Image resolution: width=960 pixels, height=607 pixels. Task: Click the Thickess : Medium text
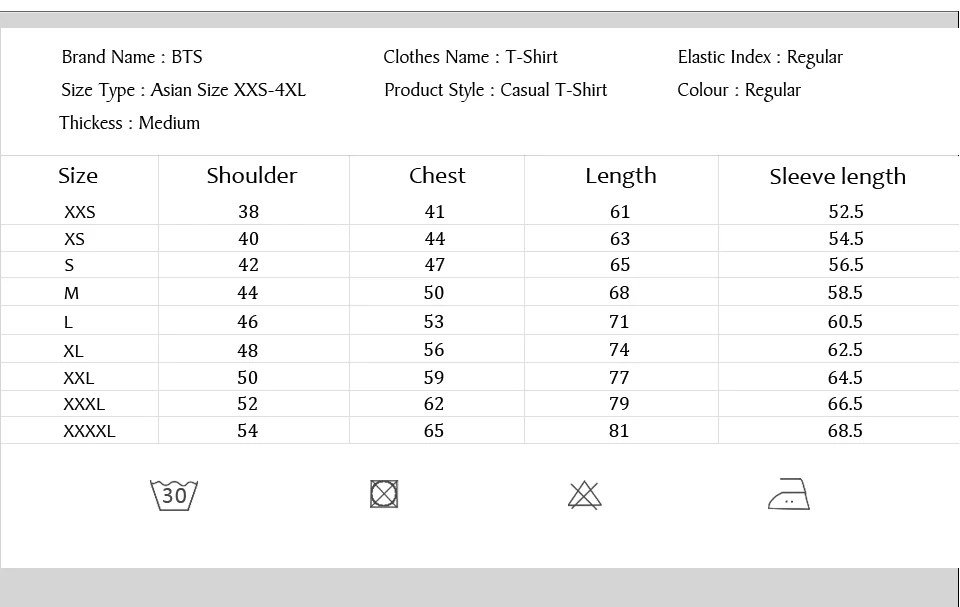click(129, 123)
